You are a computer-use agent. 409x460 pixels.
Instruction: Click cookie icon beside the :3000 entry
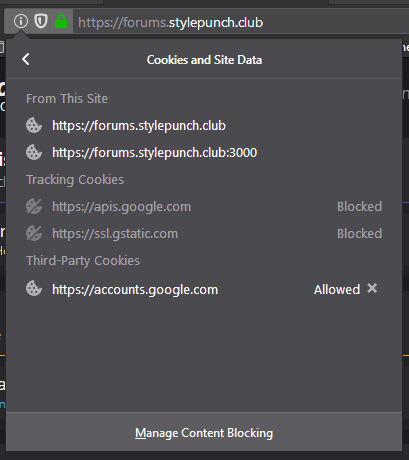click(x=34, y=153)
